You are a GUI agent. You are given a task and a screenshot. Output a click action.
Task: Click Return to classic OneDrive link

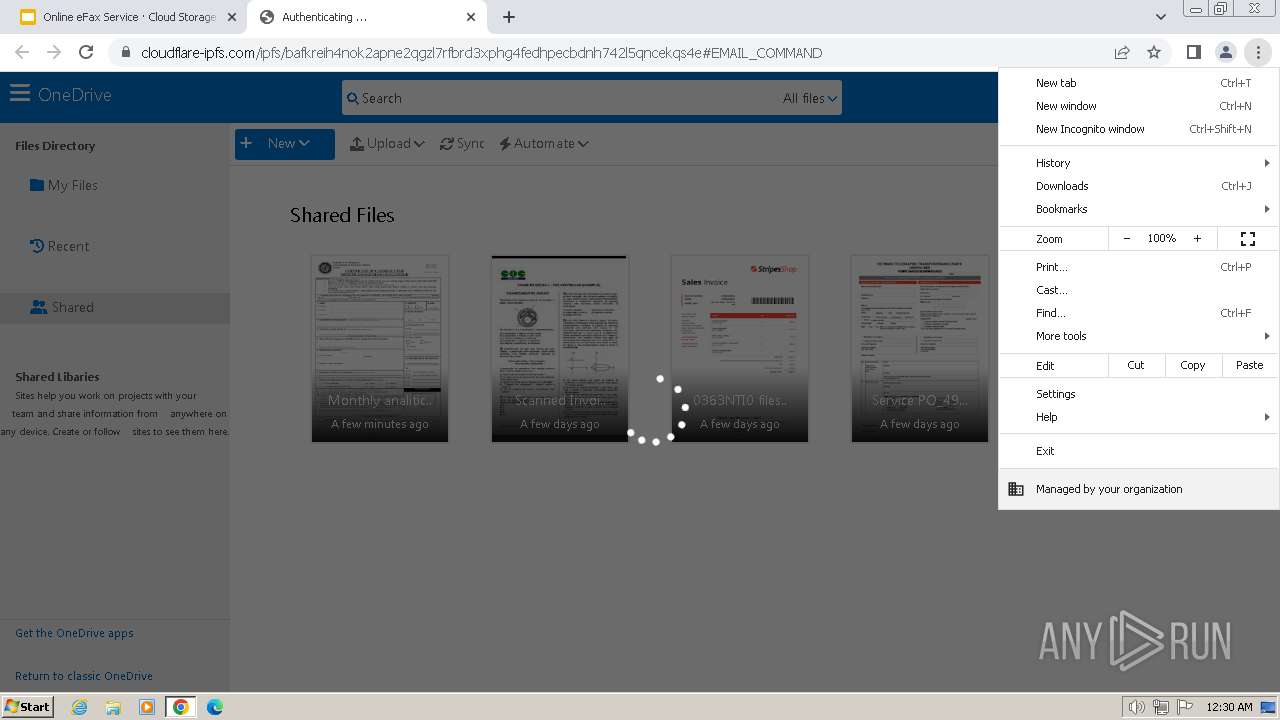click(84, 676)
